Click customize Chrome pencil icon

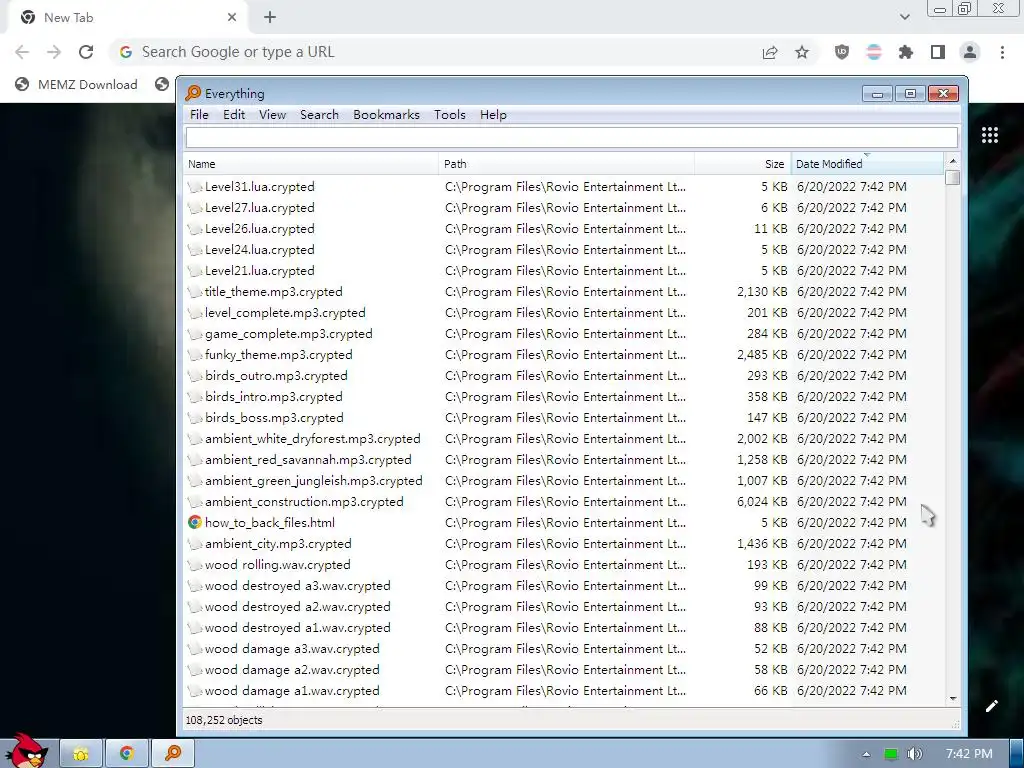(x=991, y=706)
